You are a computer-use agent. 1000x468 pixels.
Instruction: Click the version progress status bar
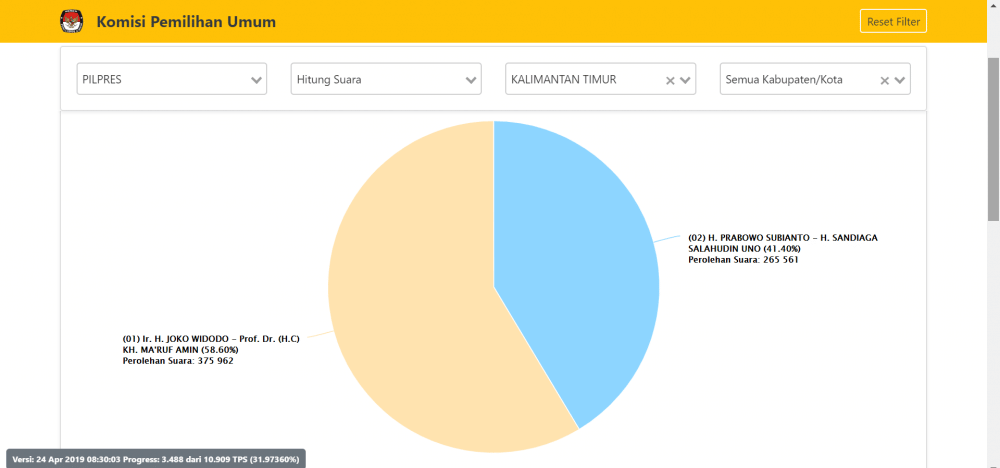[x=156, y=458]
